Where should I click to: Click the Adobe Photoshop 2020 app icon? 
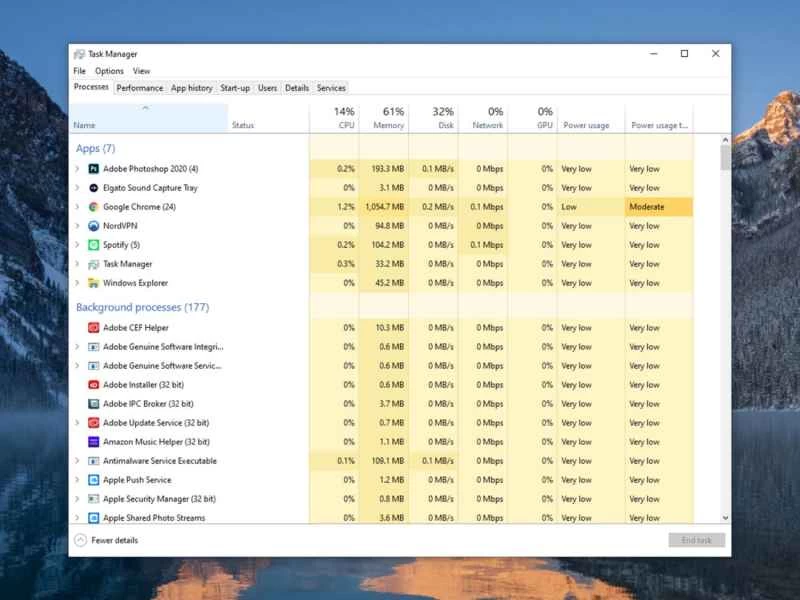point(95,168)
